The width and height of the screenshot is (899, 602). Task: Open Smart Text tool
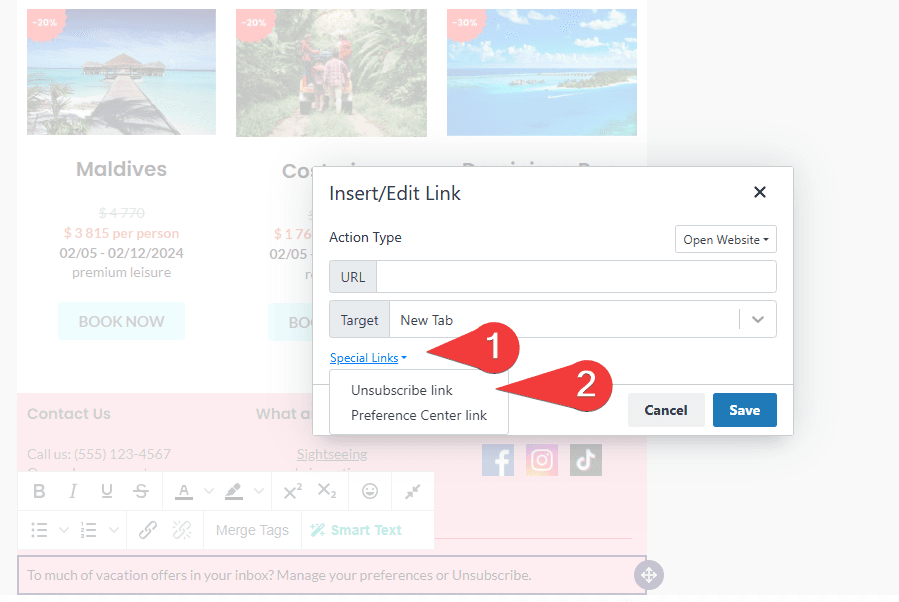point(356,530)
